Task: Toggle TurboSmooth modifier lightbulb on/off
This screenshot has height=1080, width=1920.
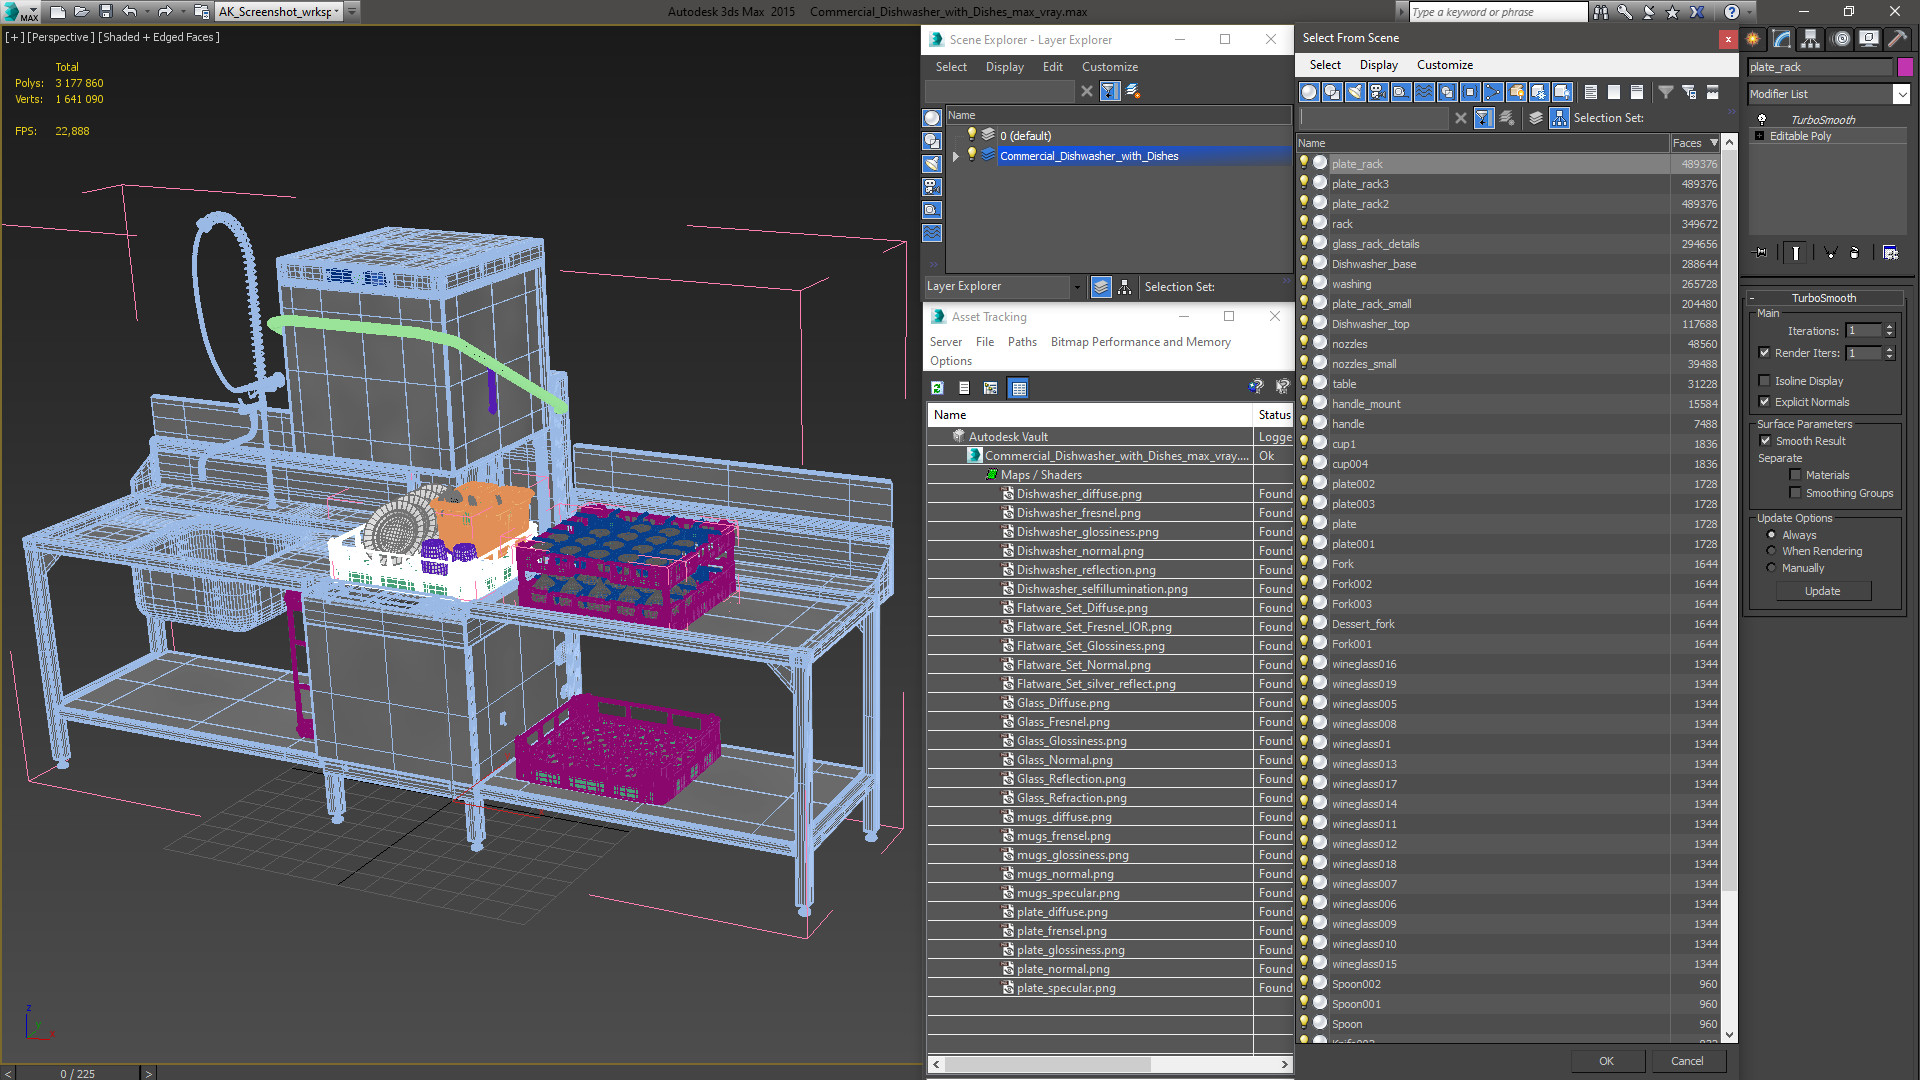Action: click(x=1762, y=119)
